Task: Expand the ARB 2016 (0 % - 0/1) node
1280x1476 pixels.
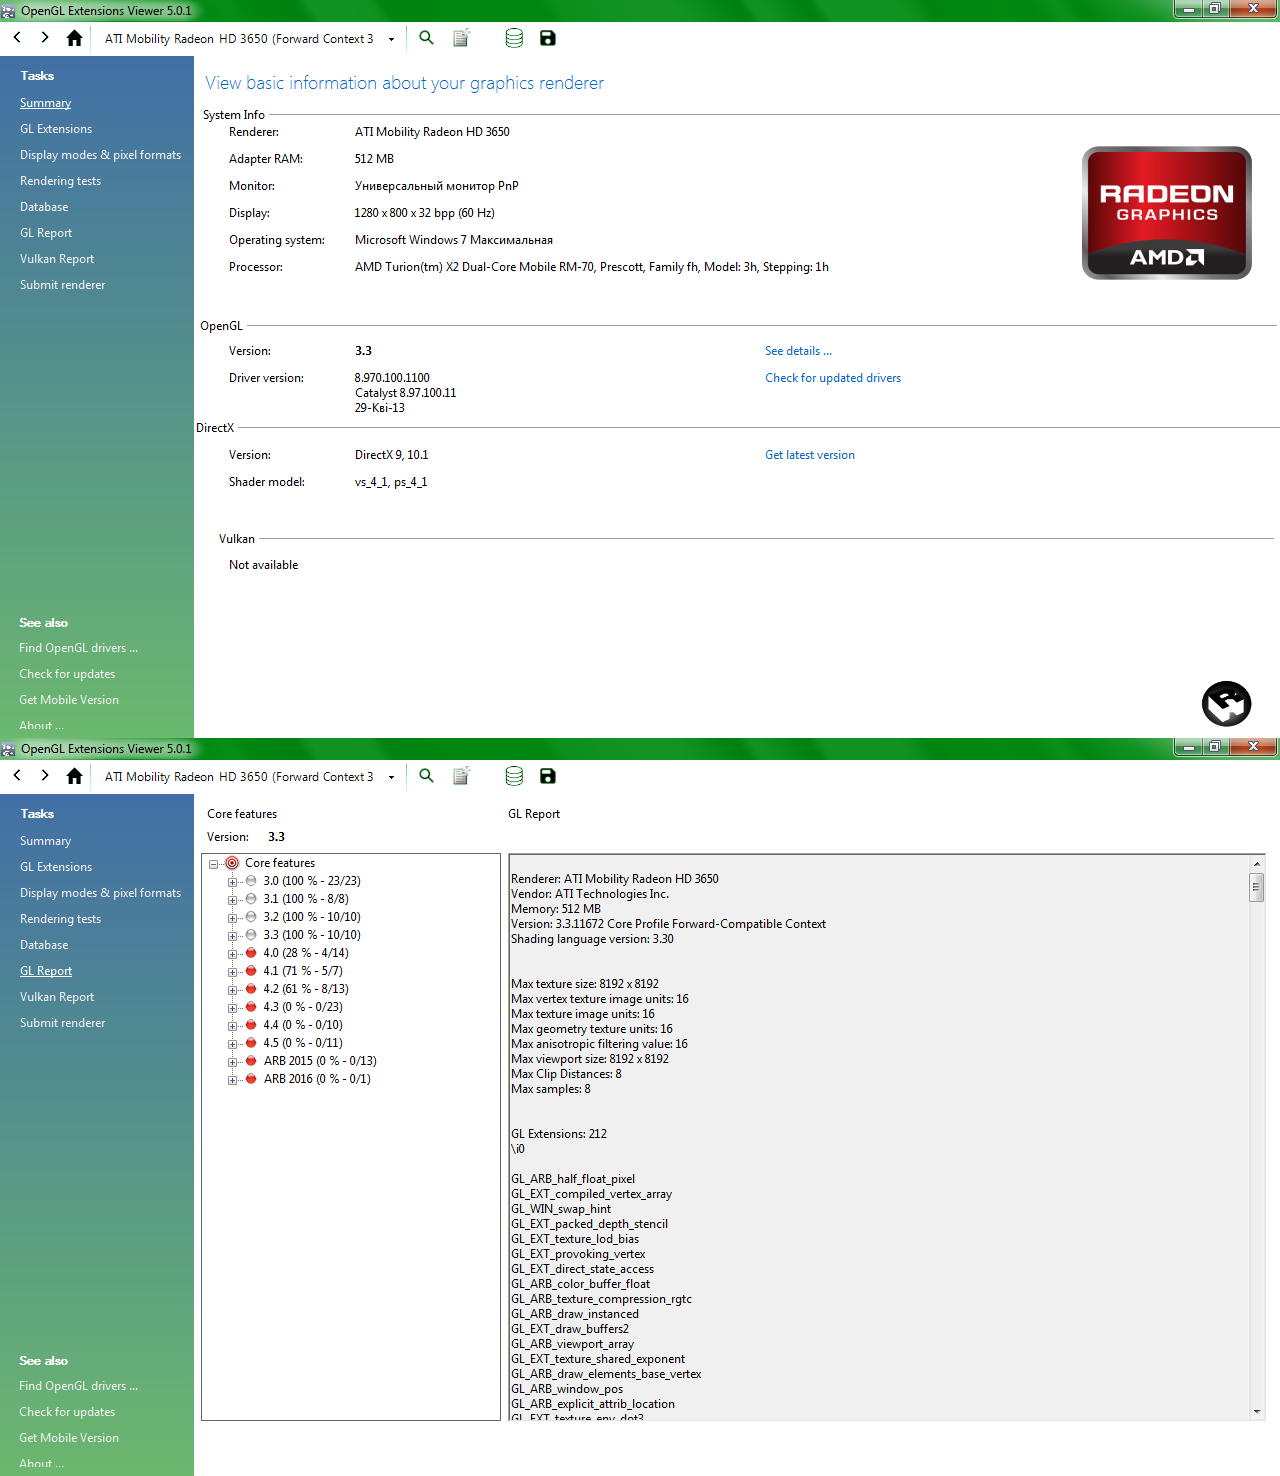Action: pyautogui.click(x=232, y=1080)
